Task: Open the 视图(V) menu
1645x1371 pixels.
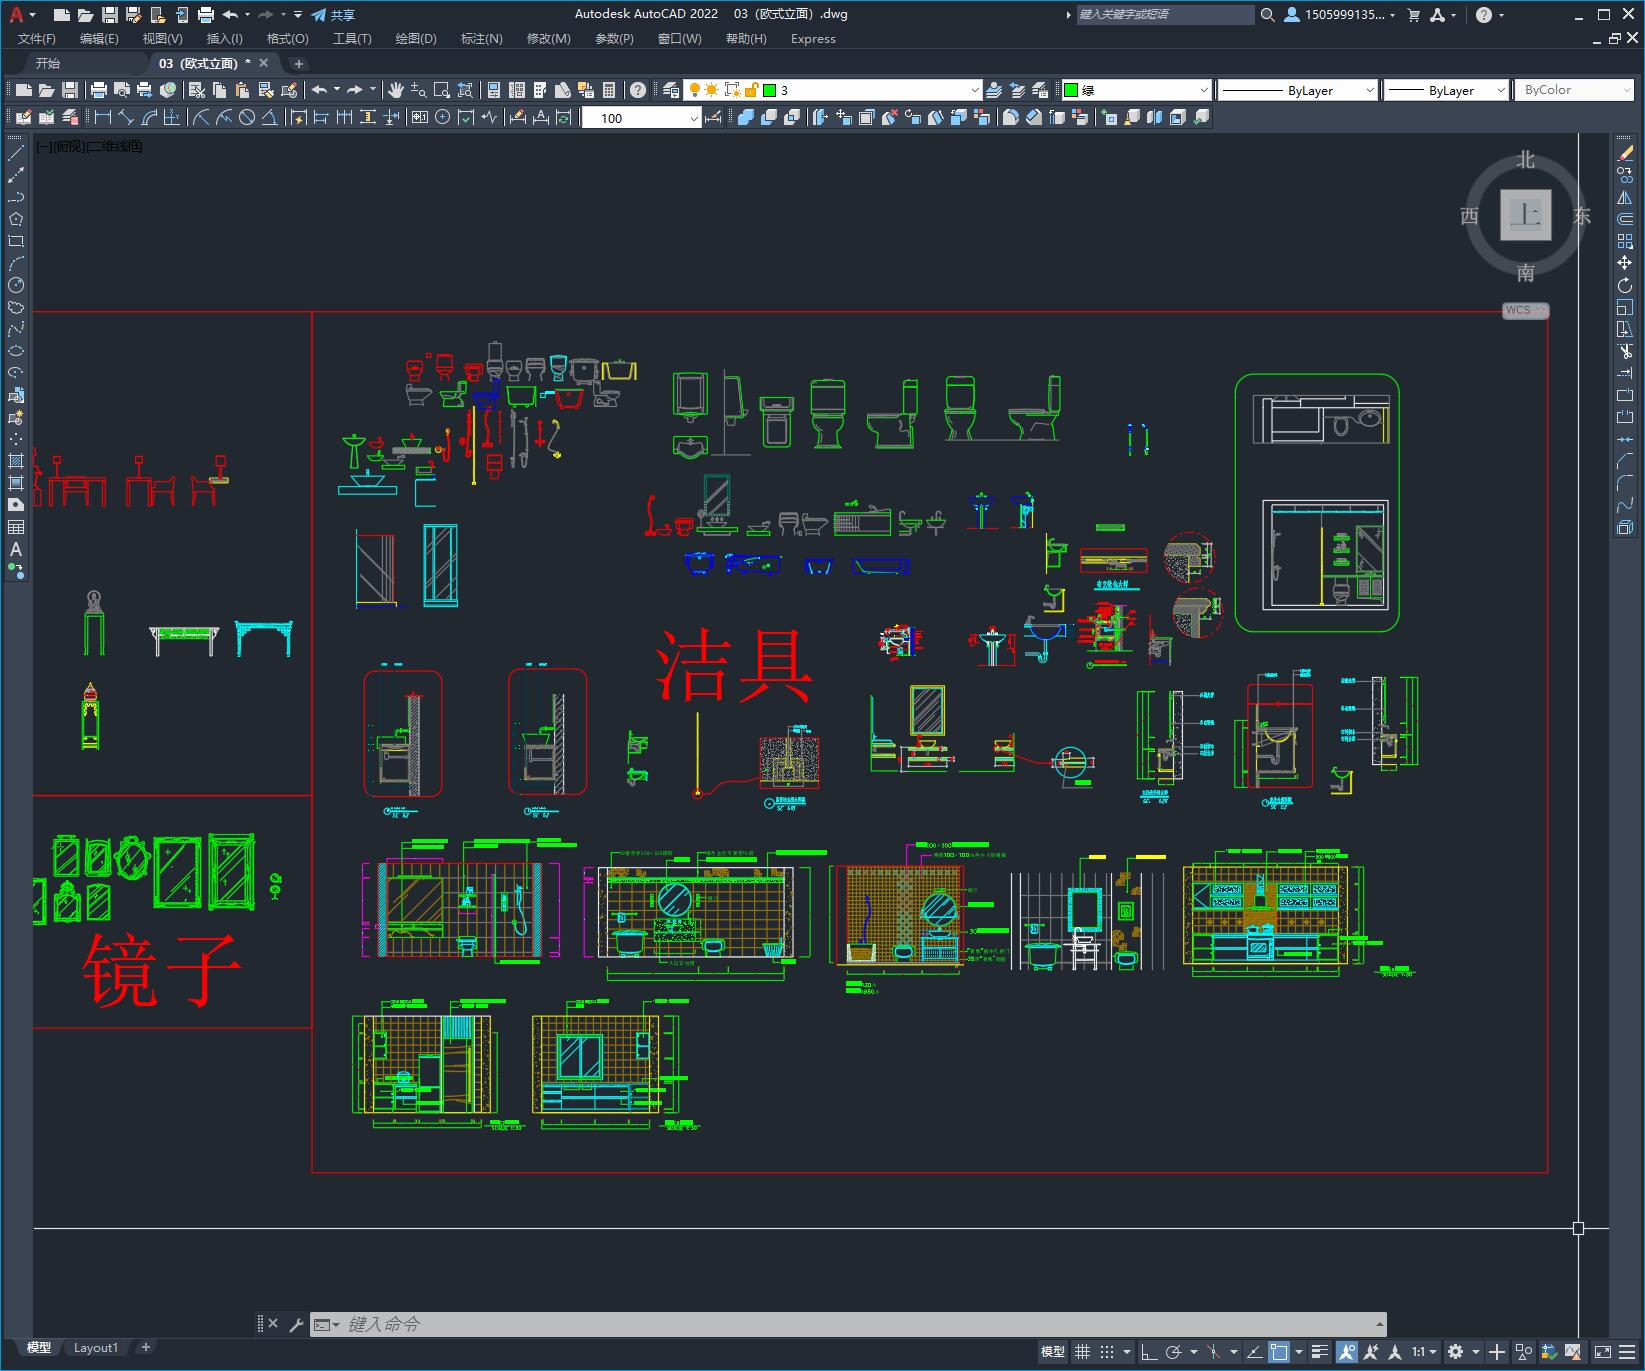Action: pyautogui.click(x=162, y=39)
